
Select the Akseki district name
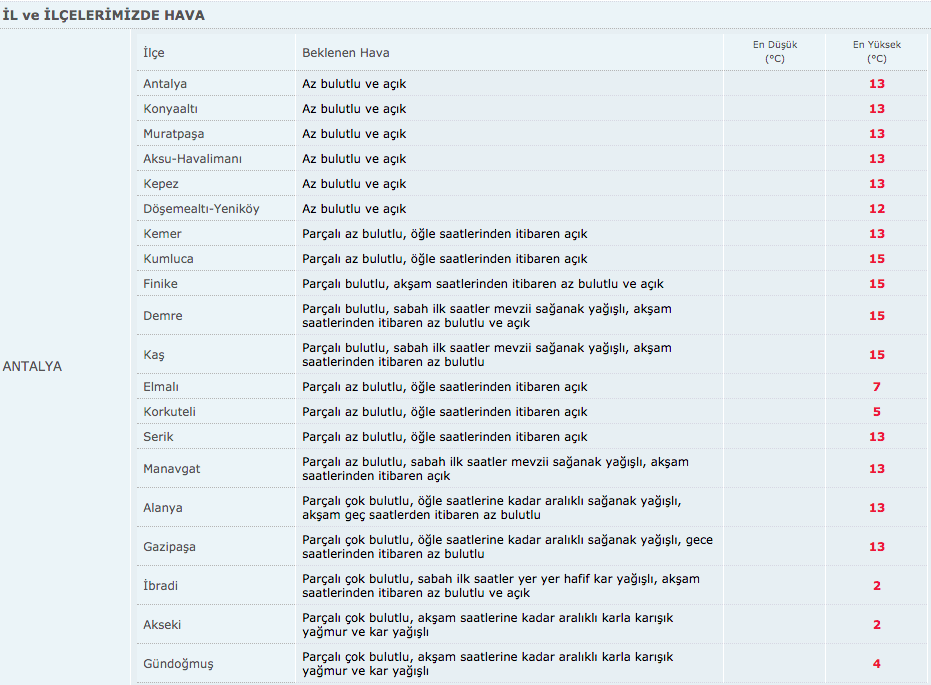coord(162,624)
